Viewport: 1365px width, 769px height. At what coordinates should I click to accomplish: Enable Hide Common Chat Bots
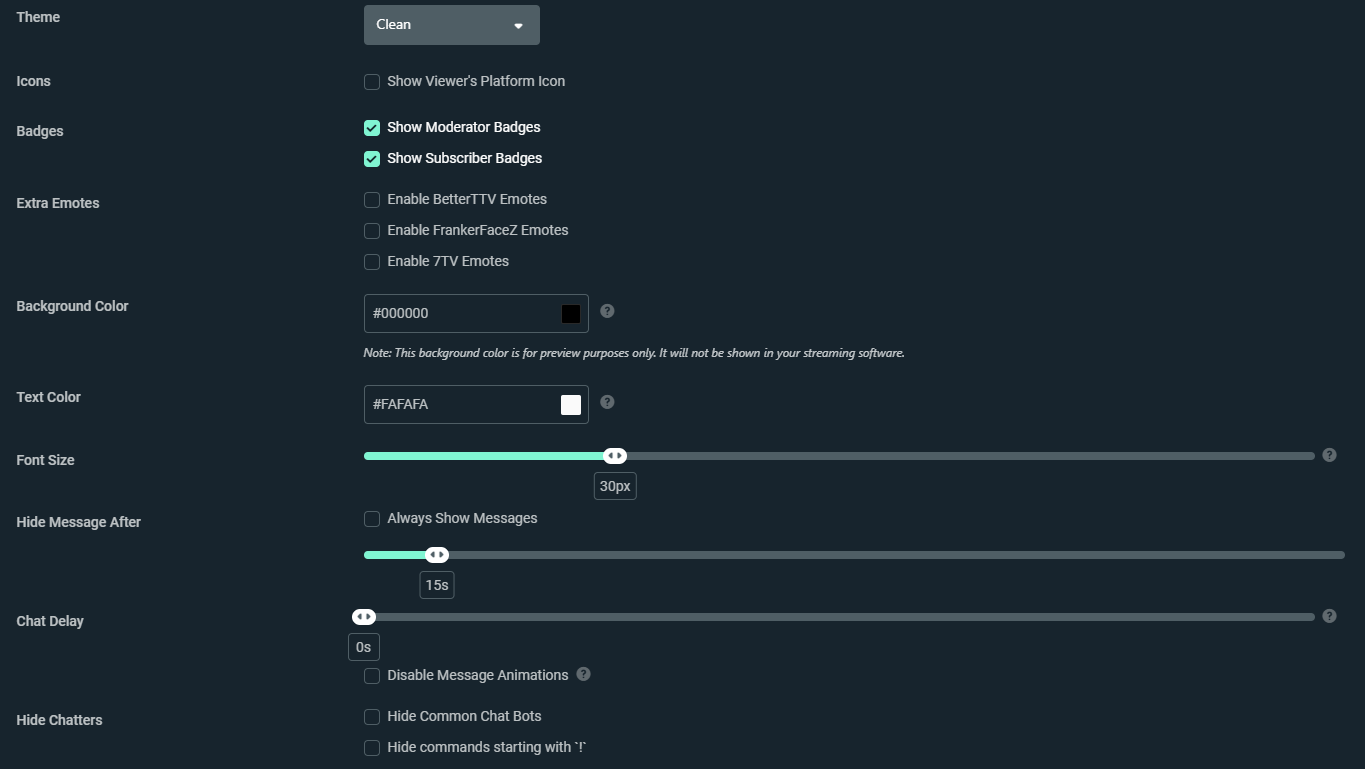[x=371, y=717]
